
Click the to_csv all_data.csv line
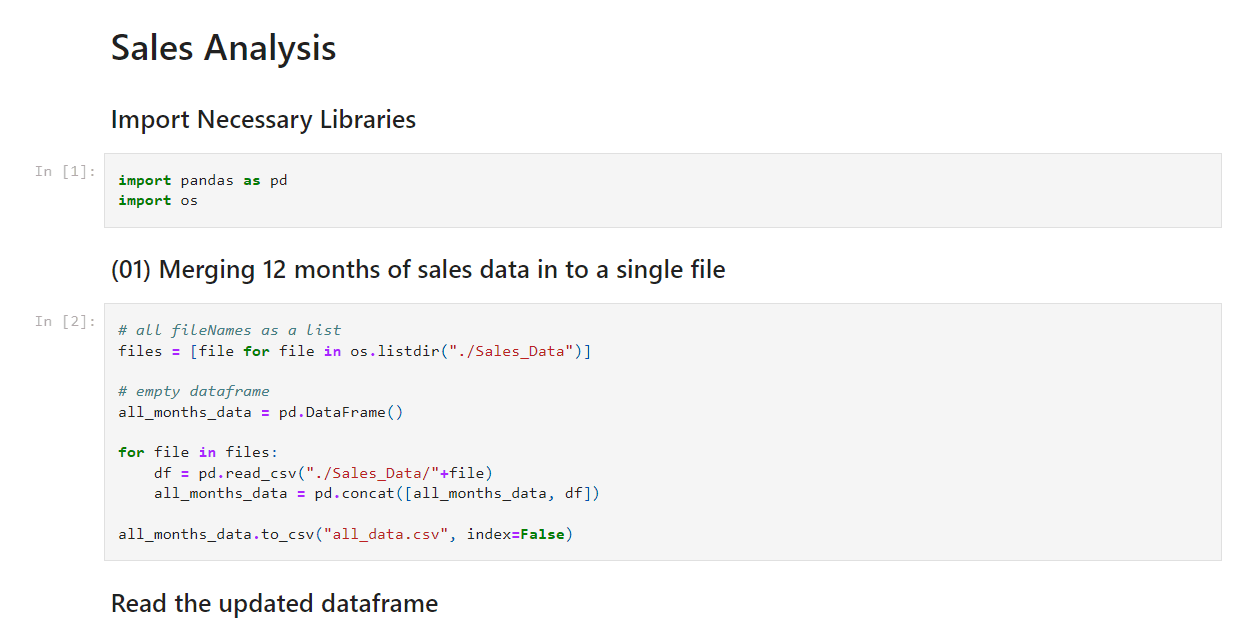pyautogui.click(x=345, y=534)
